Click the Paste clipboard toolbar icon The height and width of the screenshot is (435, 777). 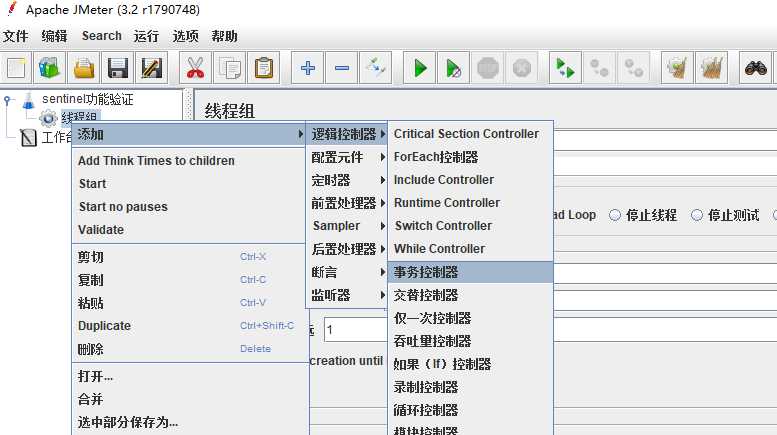point(263,67)
